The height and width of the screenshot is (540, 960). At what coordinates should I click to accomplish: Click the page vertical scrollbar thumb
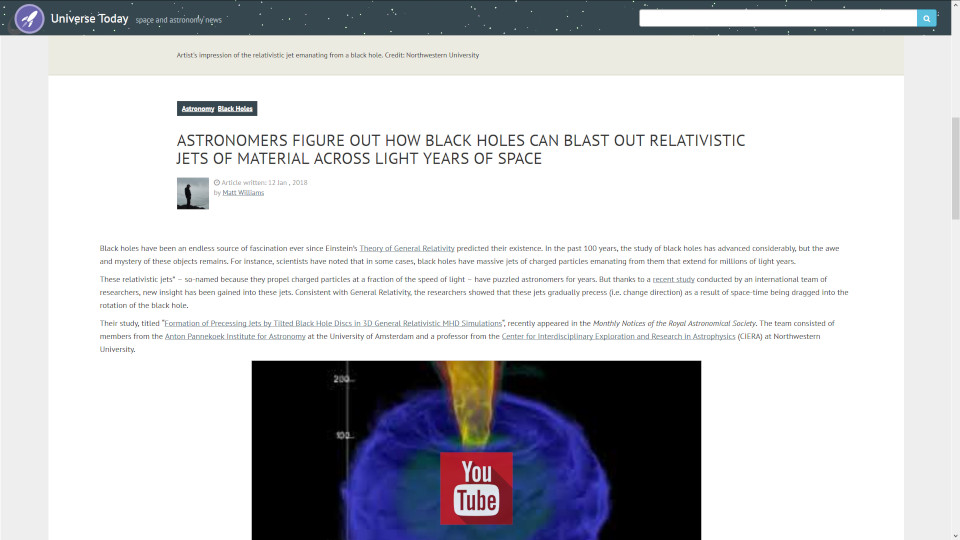pos(955,168)
